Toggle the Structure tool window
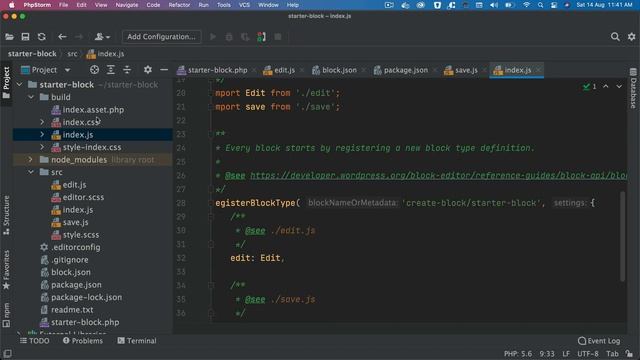Image resolution: width=640 pixels, height=360 pixels. [6, 215]
